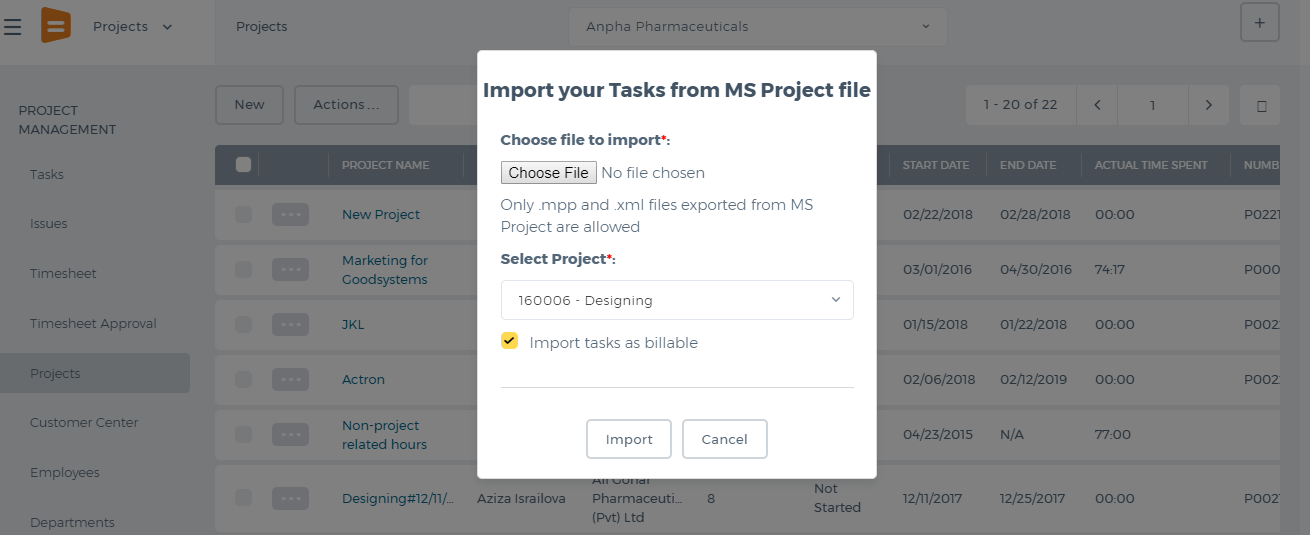Image resolution: width=1310 pixels, height=535 pixels.
Task: Open row actions ellipsis for Actron
Action: point(290,379)
